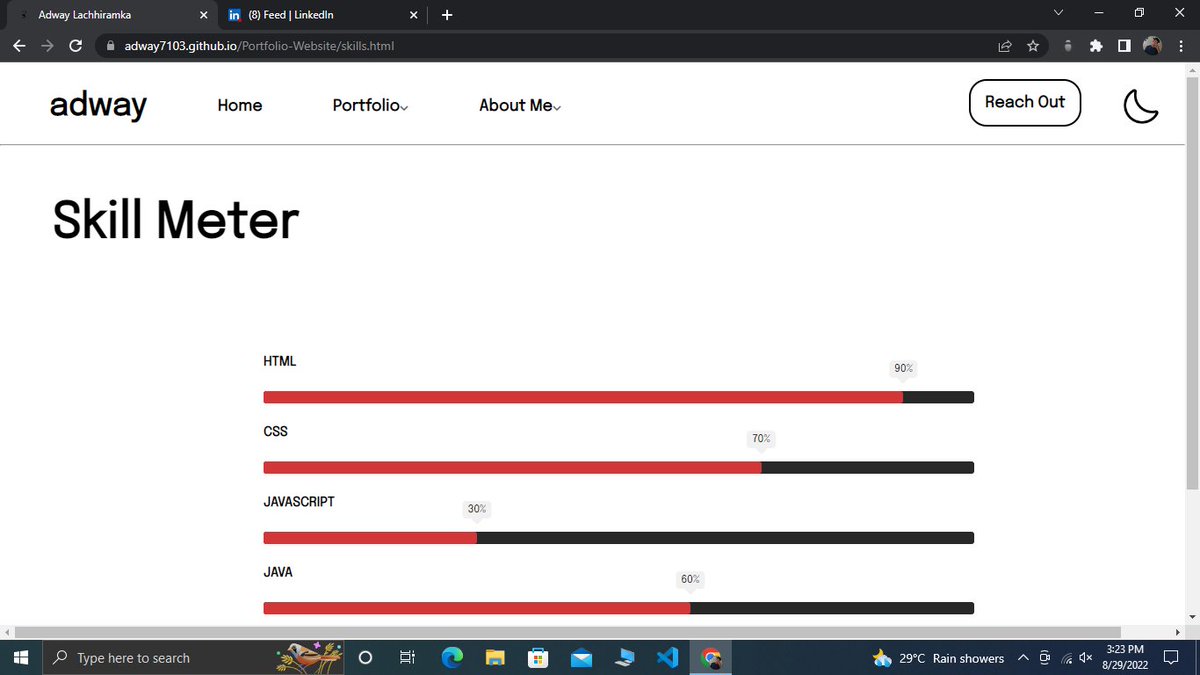This screenshot has width=1200, height=675.
Task: Click the browser forward arrow
Action: pyautogui.click(x=47, y=45)
